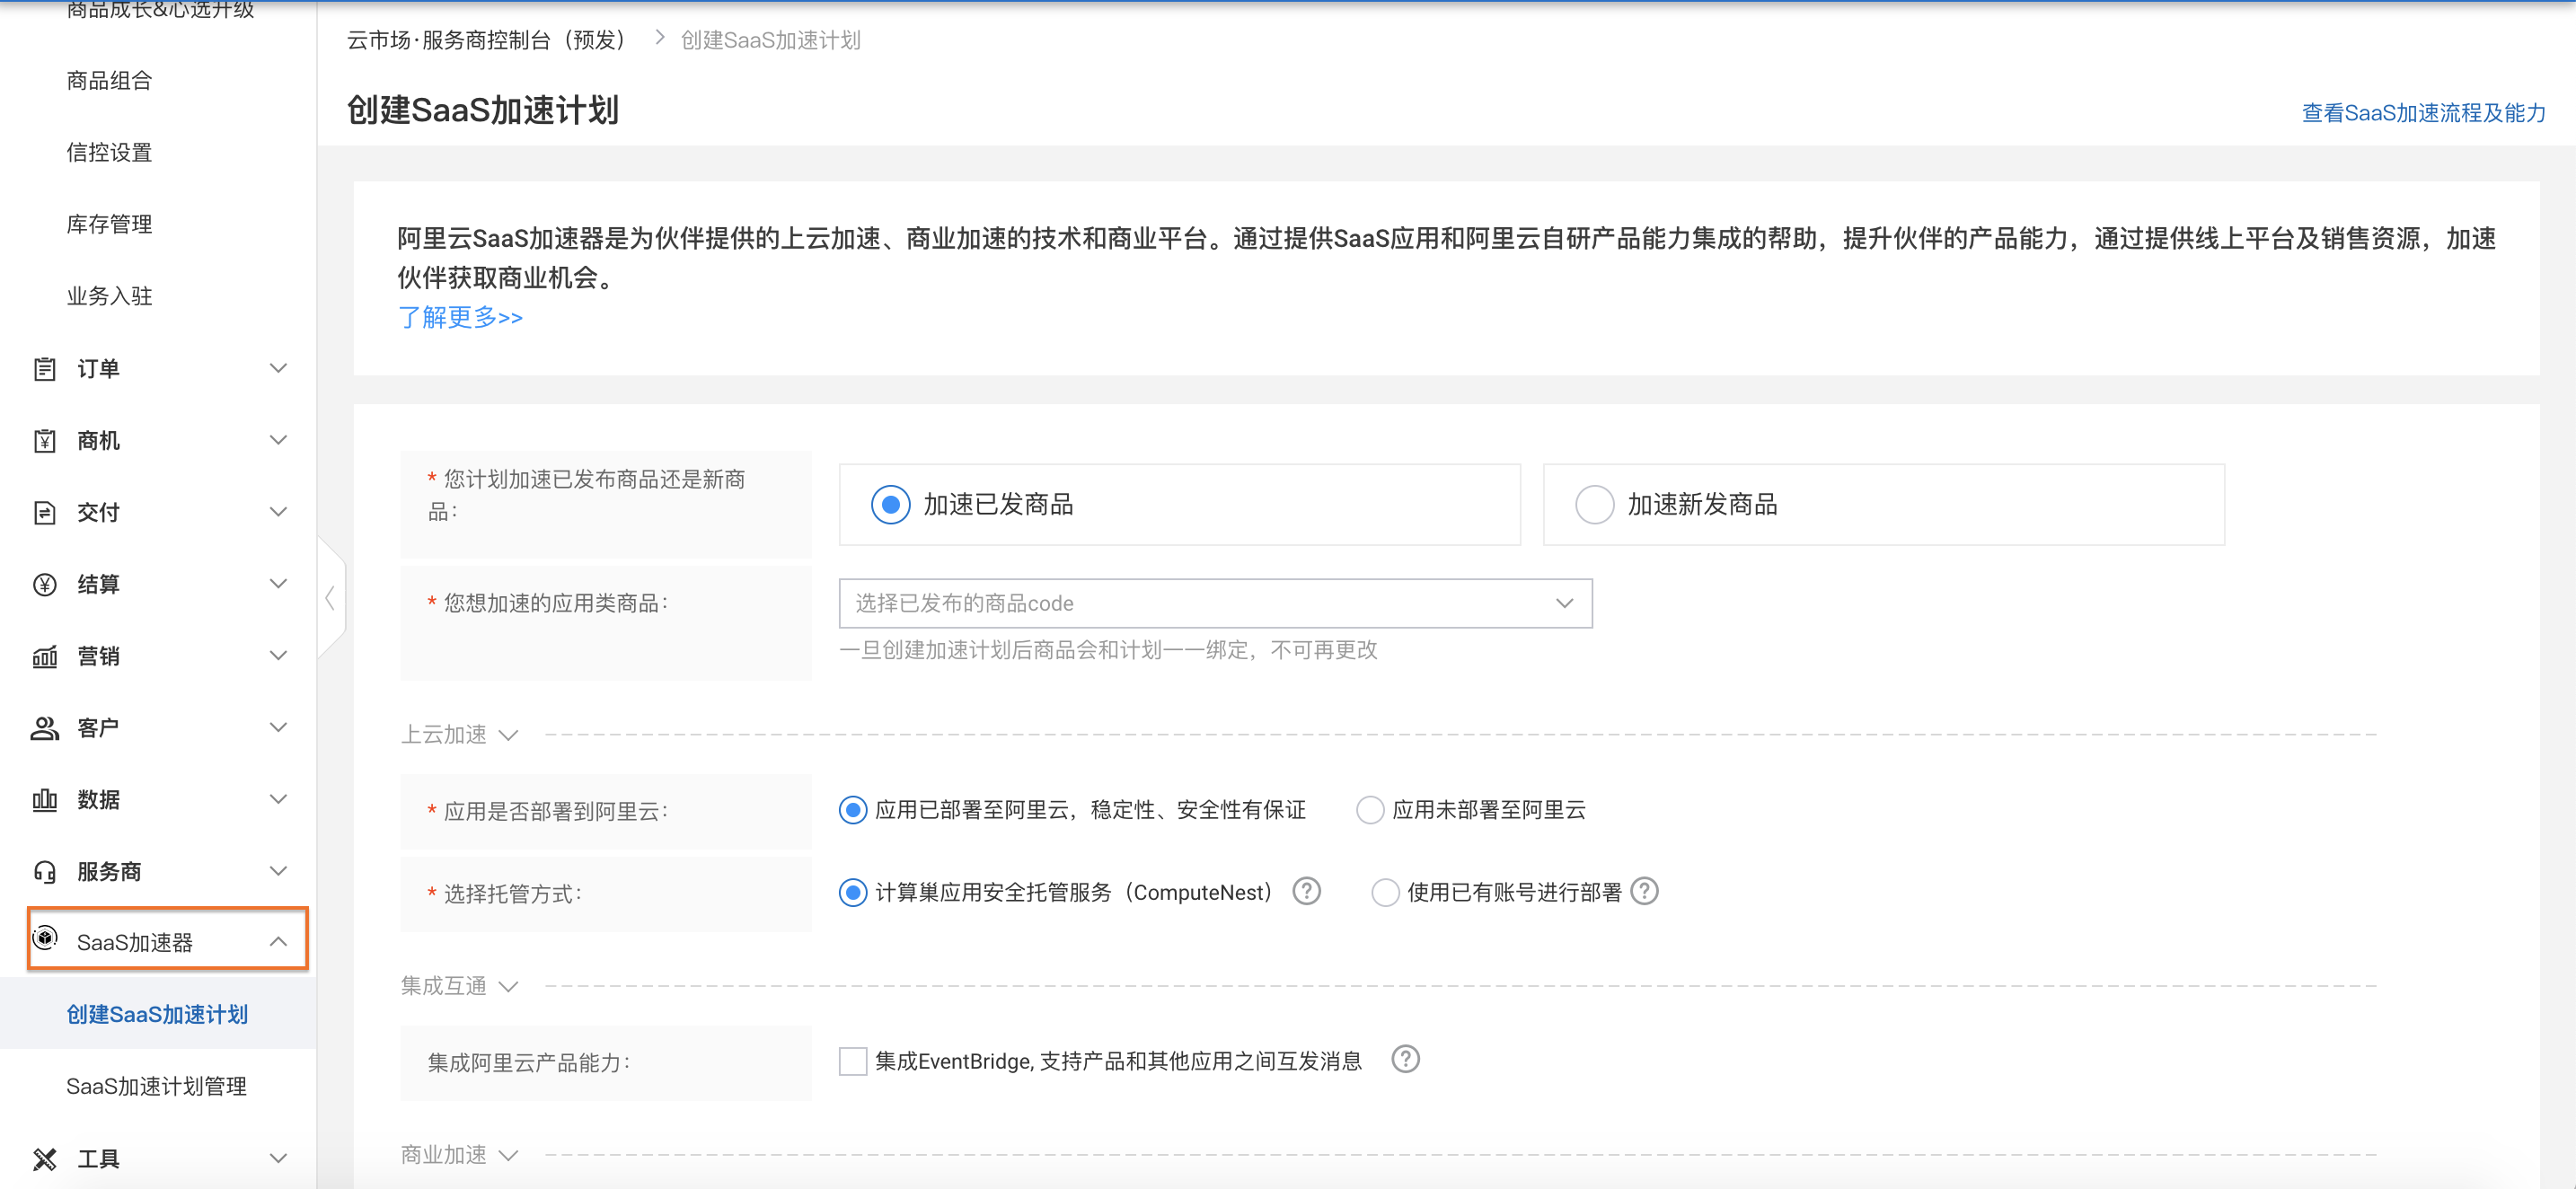Open 库存管理 in the sidebar

coord(110,225)
